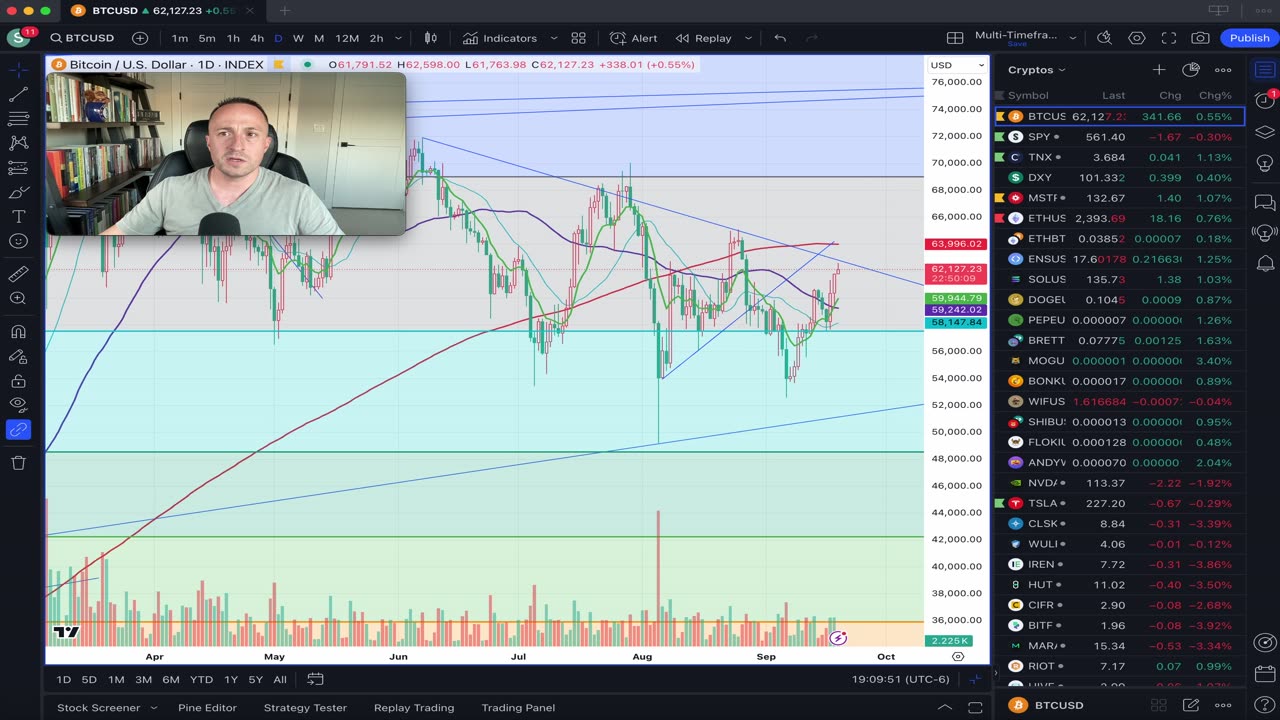
Task: Open the emoji icons tool
Action: coord(18,241)
